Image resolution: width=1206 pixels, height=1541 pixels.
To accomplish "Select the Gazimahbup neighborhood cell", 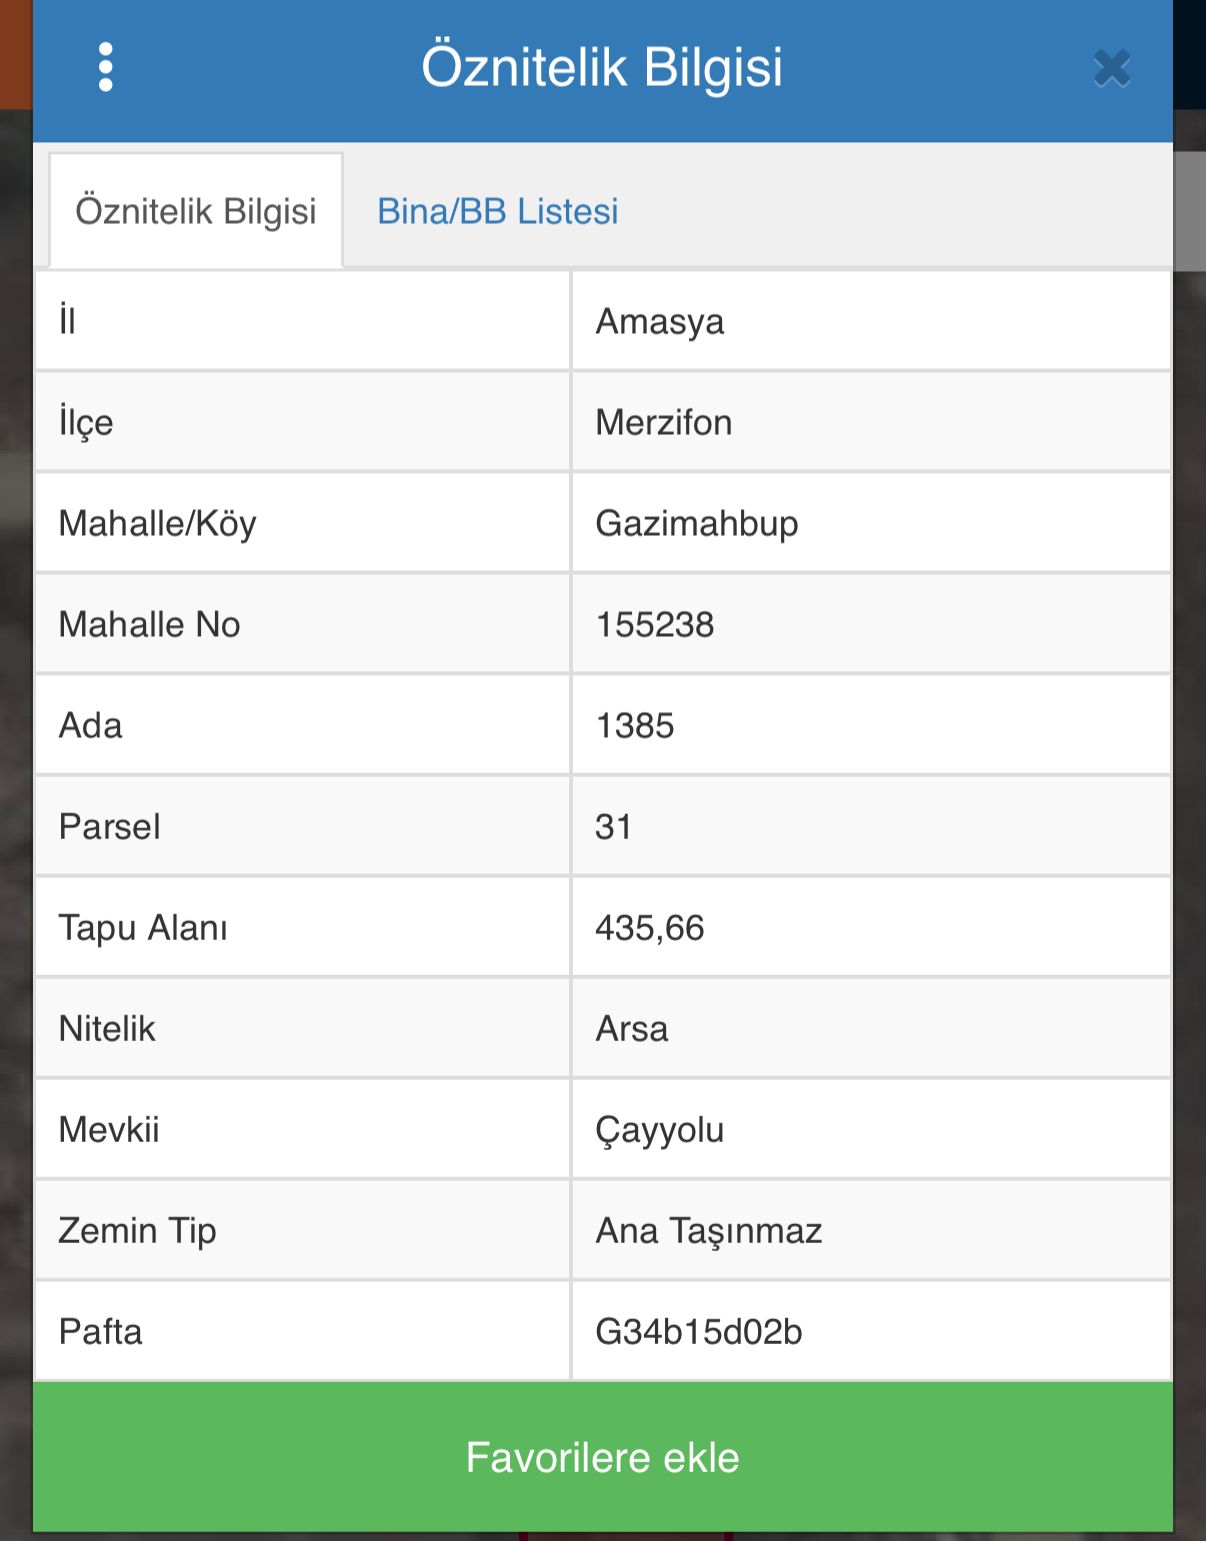I will point(697,524).
